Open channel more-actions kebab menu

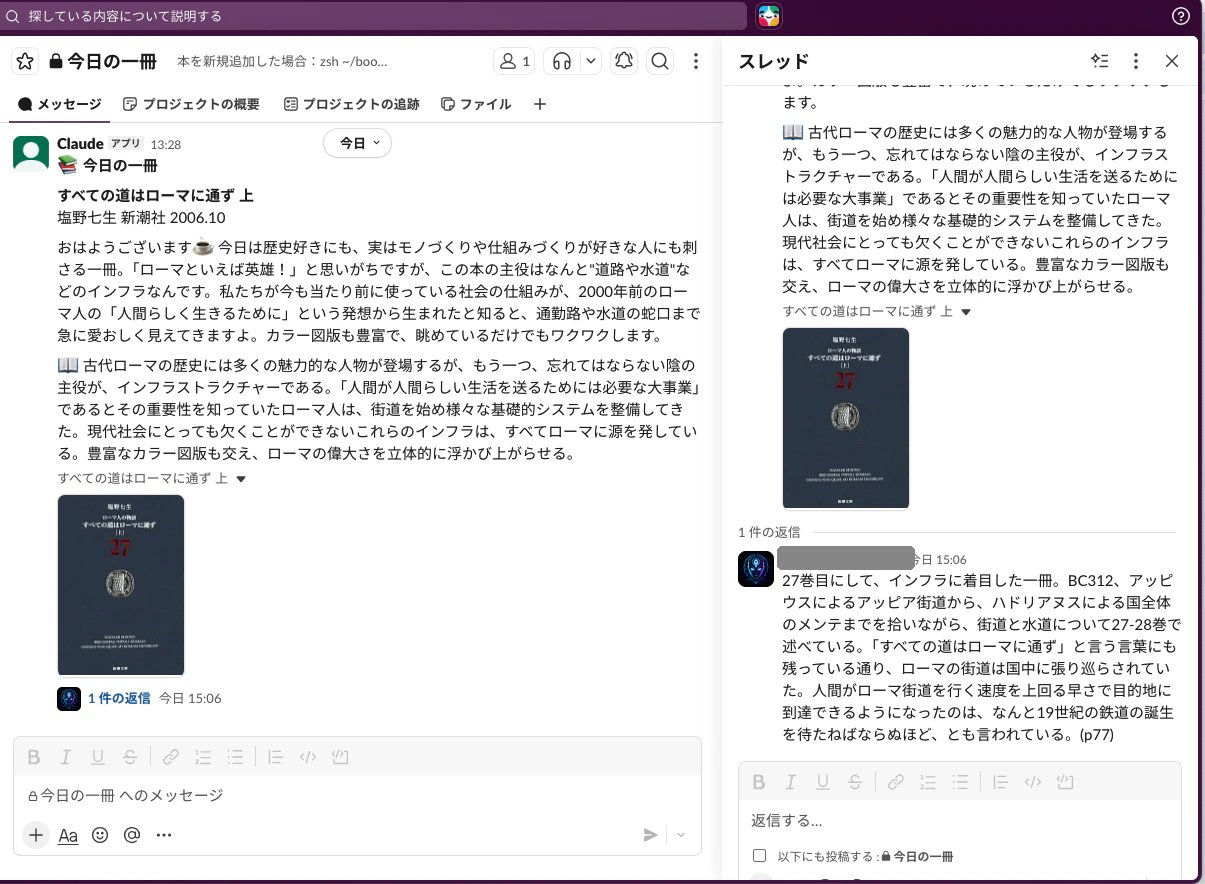pos(697,62)
